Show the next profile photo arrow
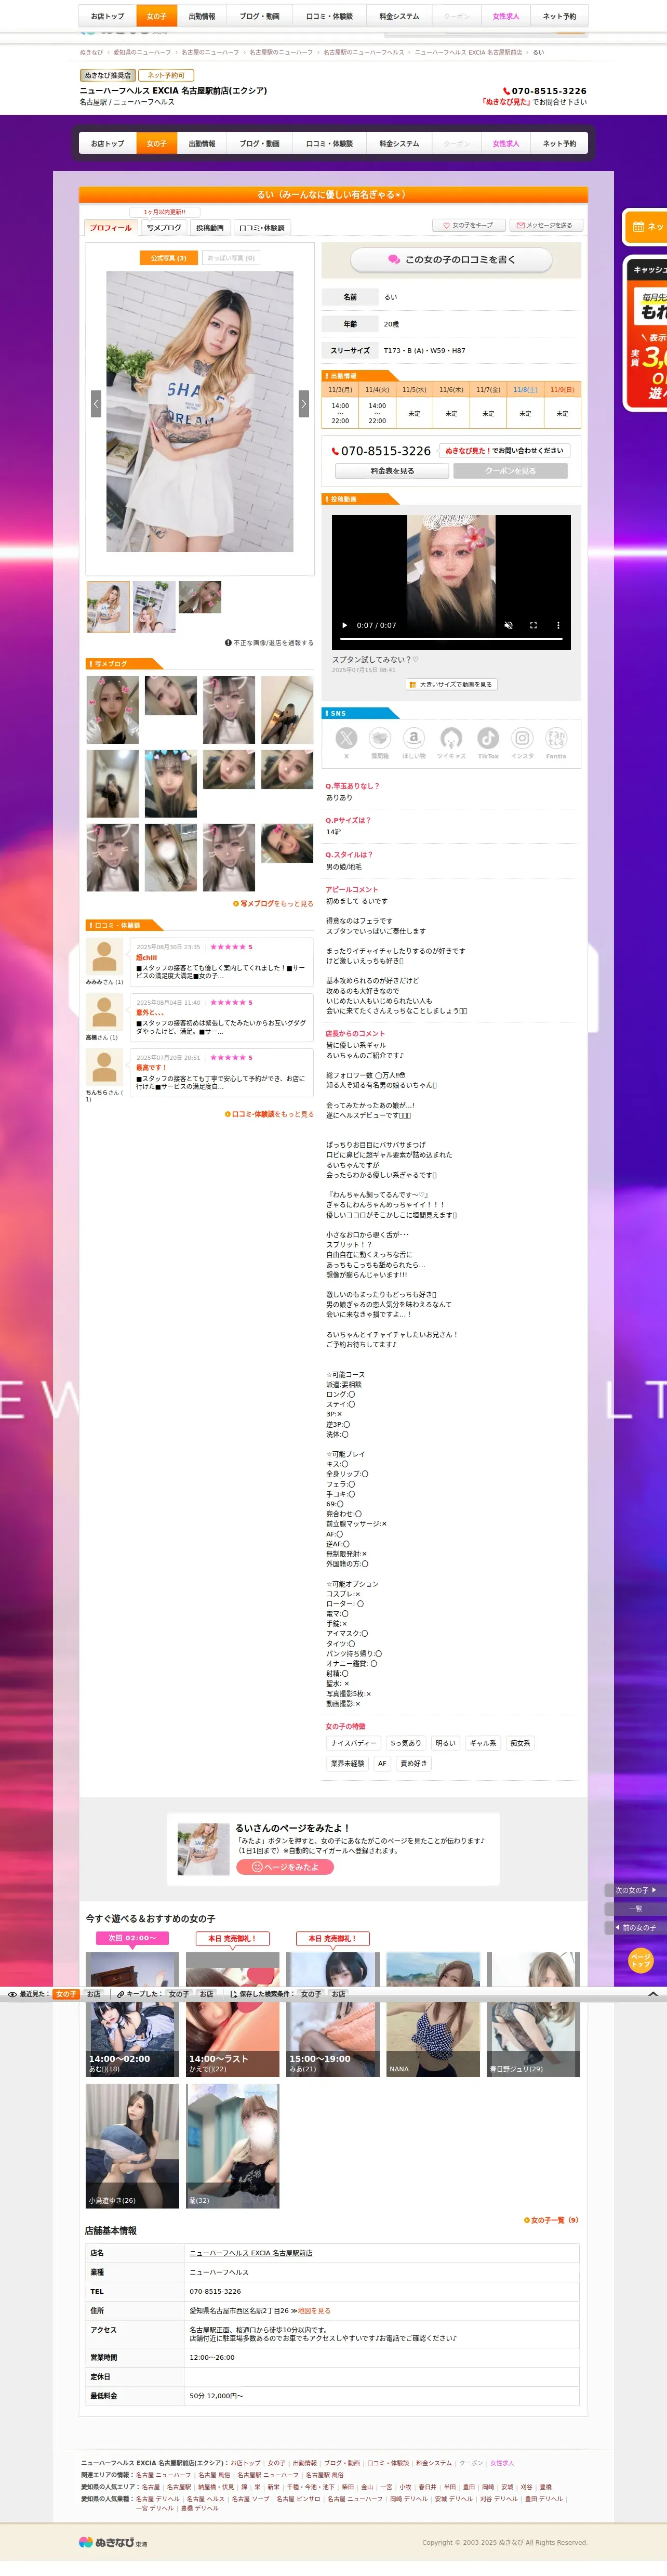Viewport: 667px width, 2576px height. [x=304, y=403]
